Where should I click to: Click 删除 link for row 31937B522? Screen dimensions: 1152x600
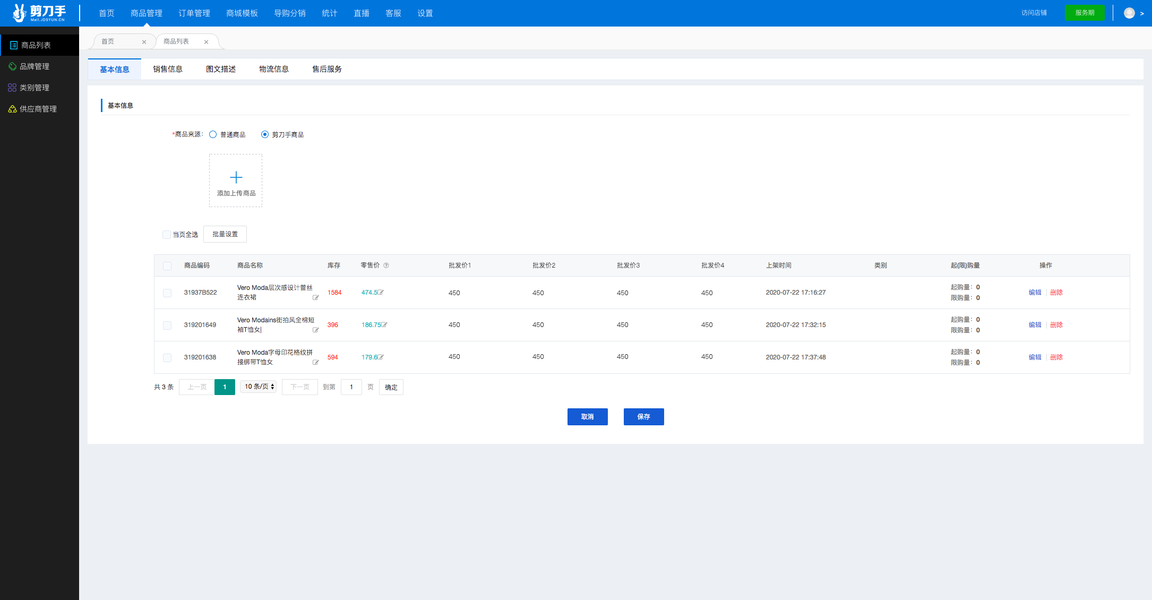point(1056,292)
